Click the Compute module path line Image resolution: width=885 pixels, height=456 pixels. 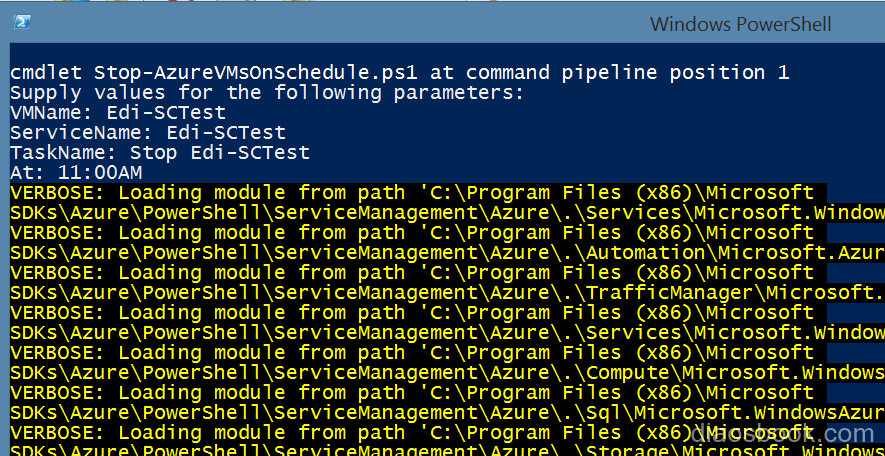tap(448, 373)
